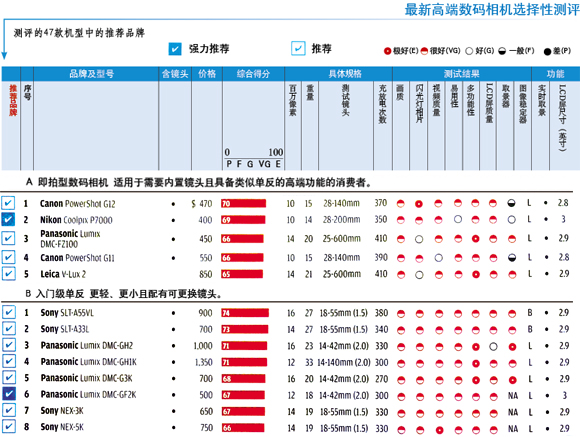The width and height of the screenshot is (580, 437).
Task: Click the section A 即拍型数码相机 heading
Action: coord(199,182)
